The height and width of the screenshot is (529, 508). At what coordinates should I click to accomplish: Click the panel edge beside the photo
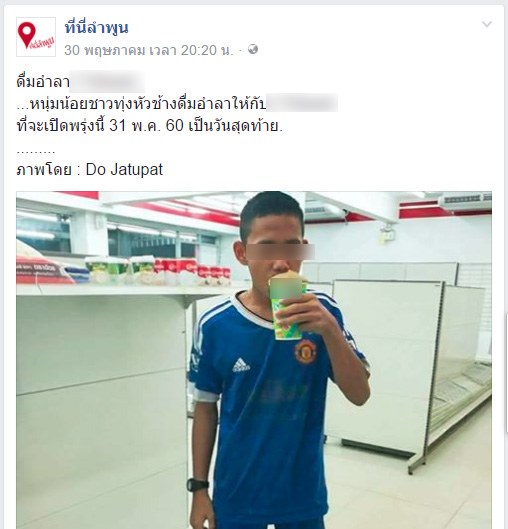[x=507, y=373]
